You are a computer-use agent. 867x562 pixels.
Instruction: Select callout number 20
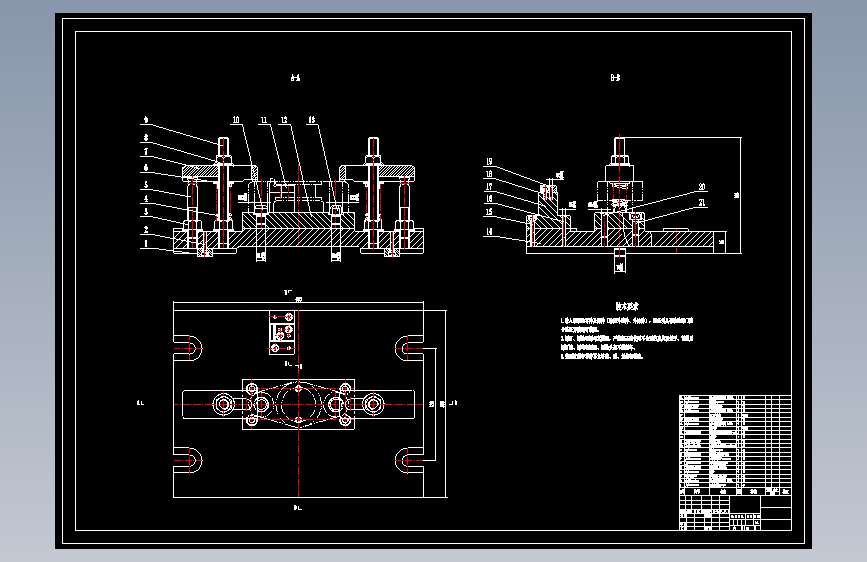702,187
